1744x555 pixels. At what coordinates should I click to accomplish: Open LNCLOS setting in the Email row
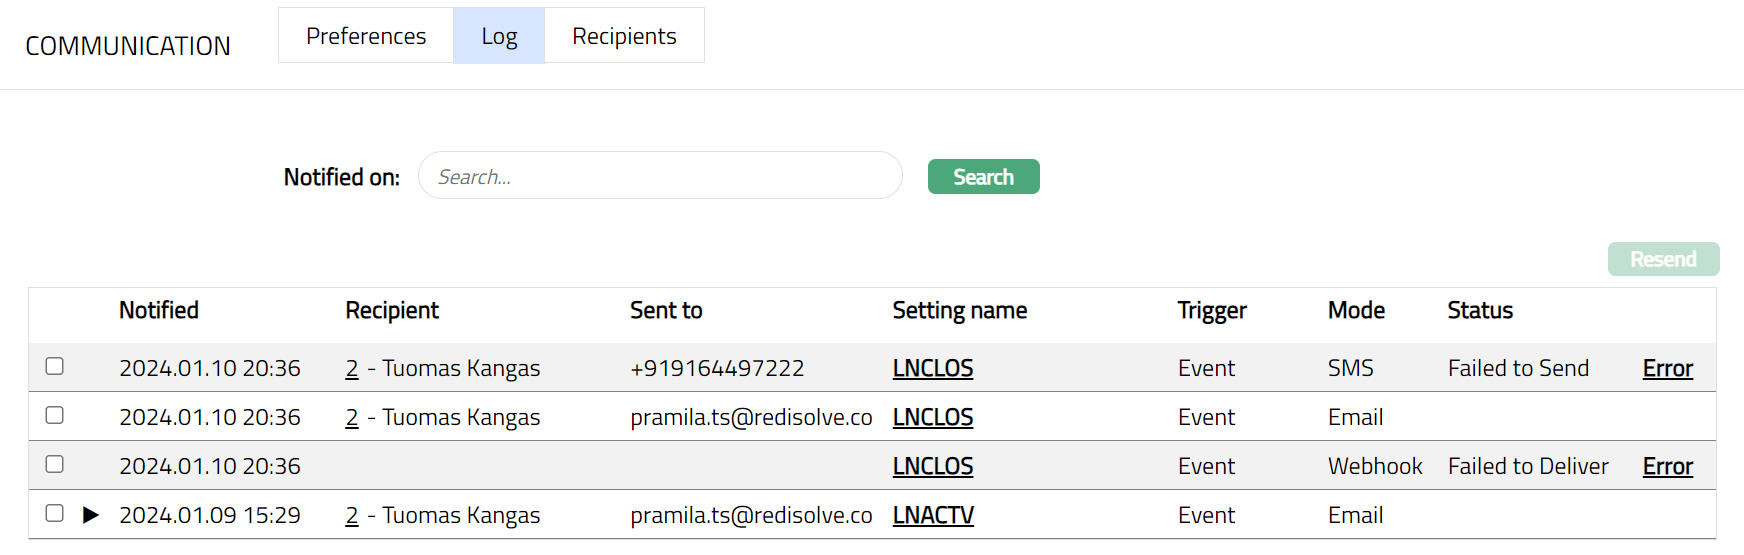932,418
